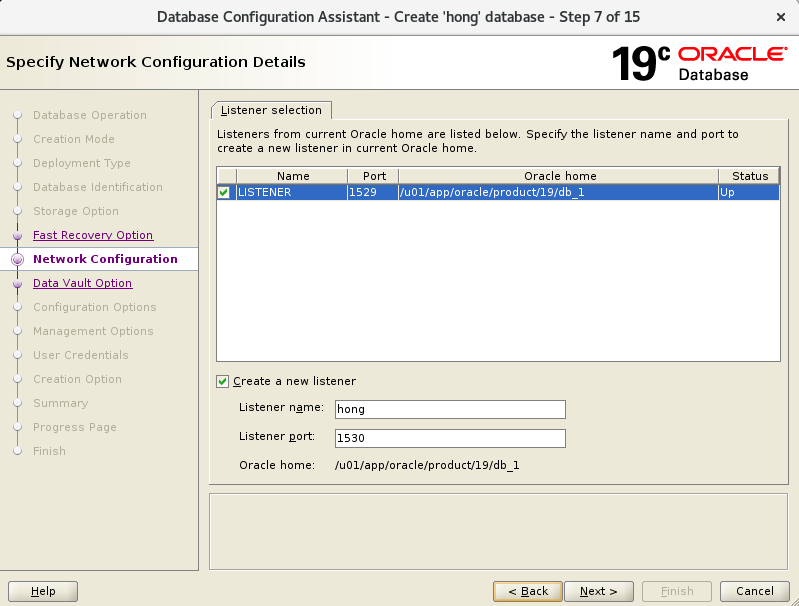Click the Creation Option step label
Screen dimensions: 799x606
(77, 379)
